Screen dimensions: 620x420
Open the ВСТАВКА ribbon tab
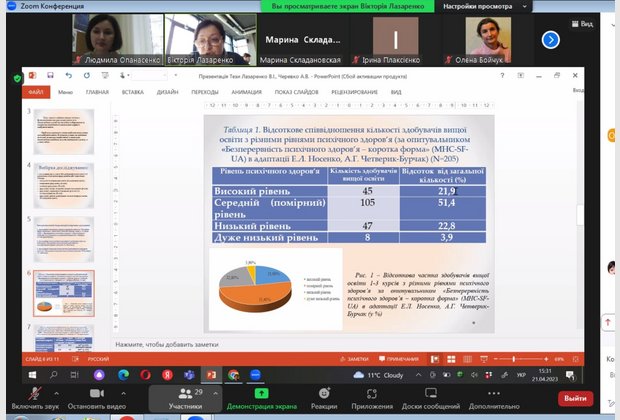point(132,91)
